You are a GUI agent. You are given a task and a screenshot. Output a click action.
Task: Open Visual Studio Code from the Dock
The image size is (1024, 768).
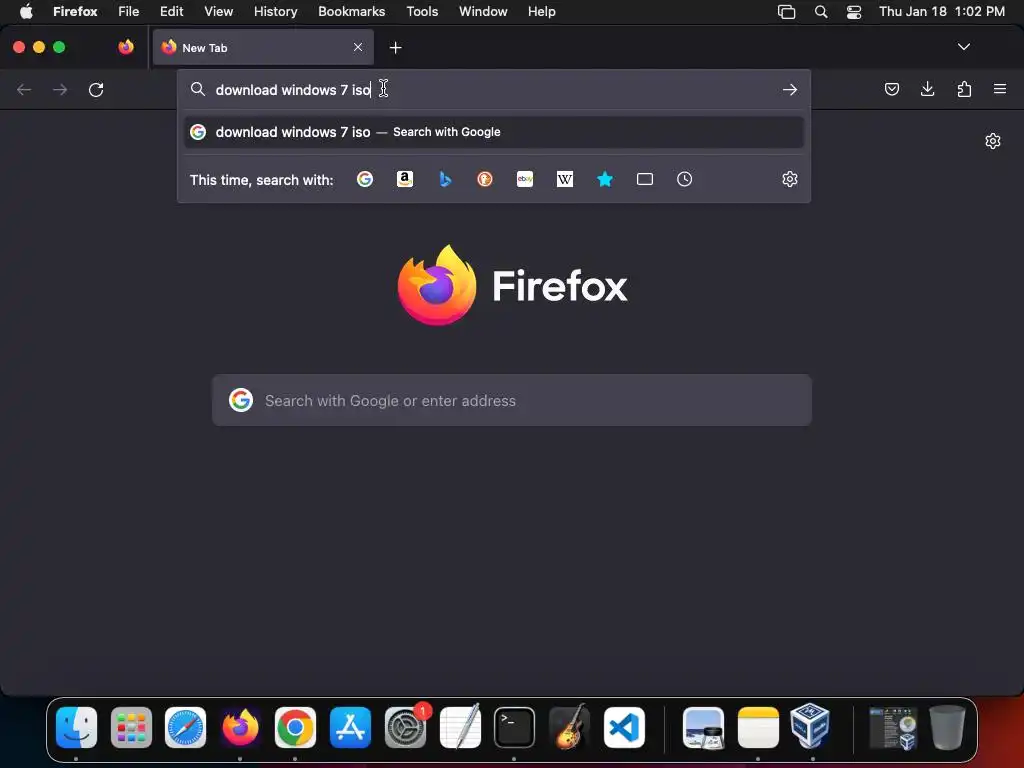624,727
